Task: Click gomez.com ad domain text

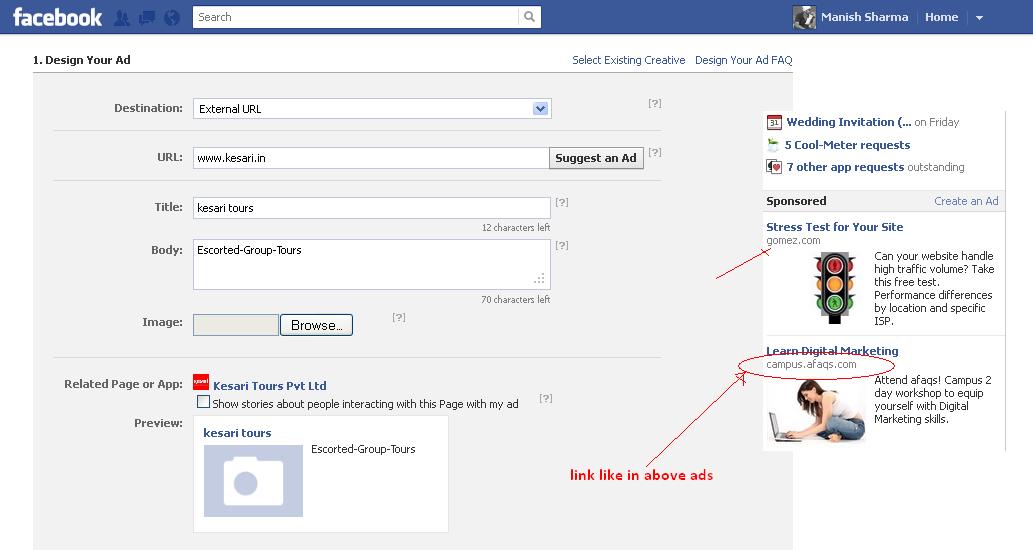Action: pyautogui.click(x=793, y=240)
